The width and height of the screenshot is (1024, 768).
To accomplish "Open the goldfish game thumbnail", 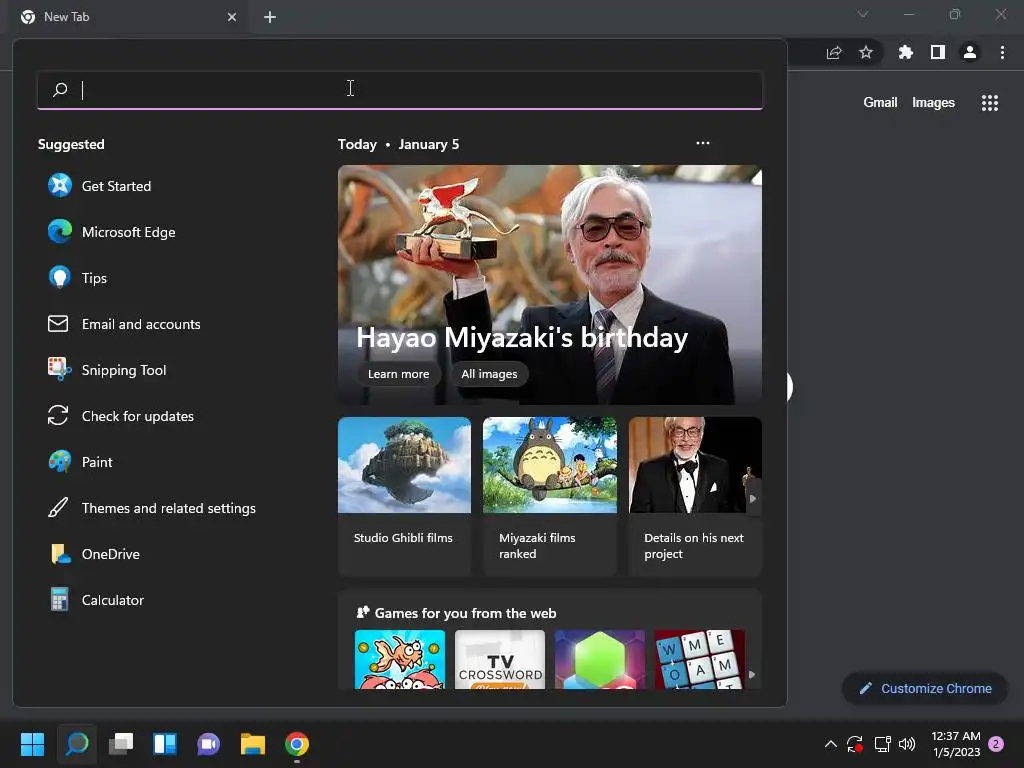I will (x=400, y=660).
